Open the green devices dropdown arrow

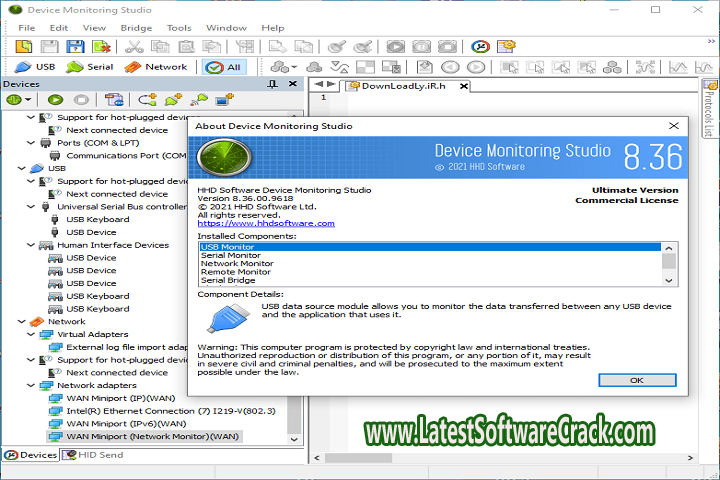click(x=27, y=100)
